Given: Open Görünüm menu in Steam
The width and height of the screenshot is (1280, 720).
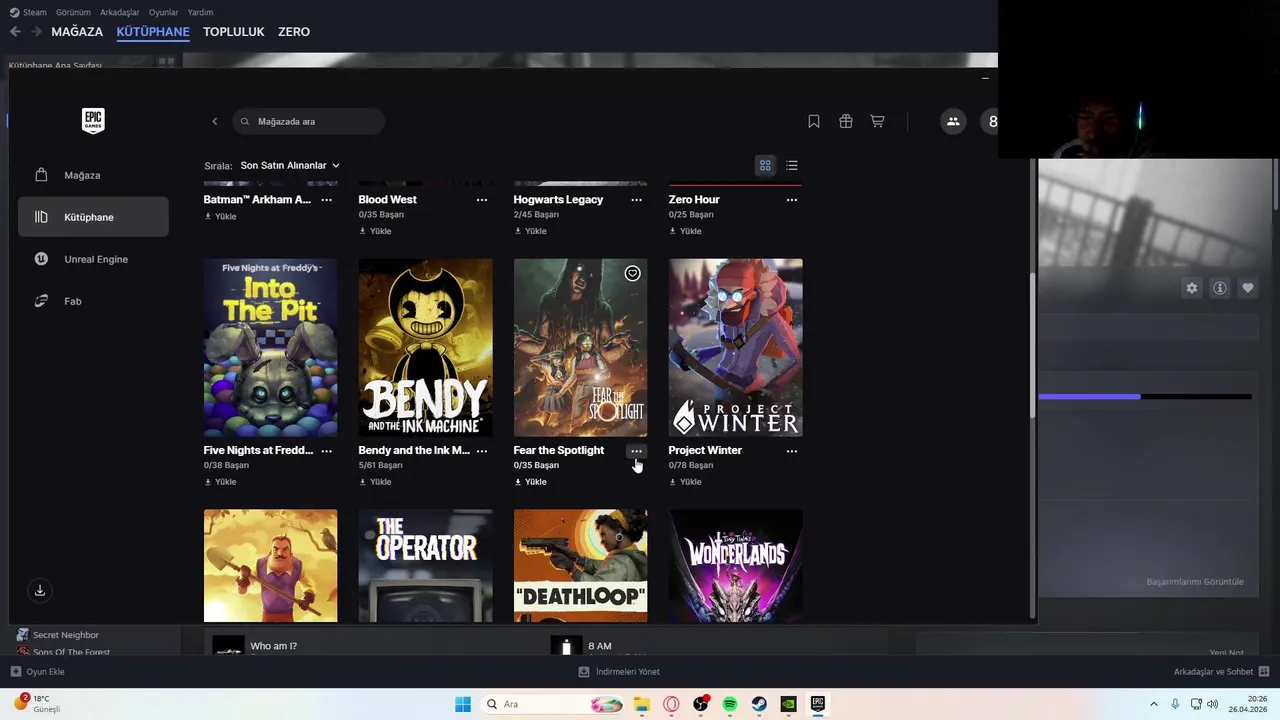Looking at the screenshot, I should pos(73,12).
